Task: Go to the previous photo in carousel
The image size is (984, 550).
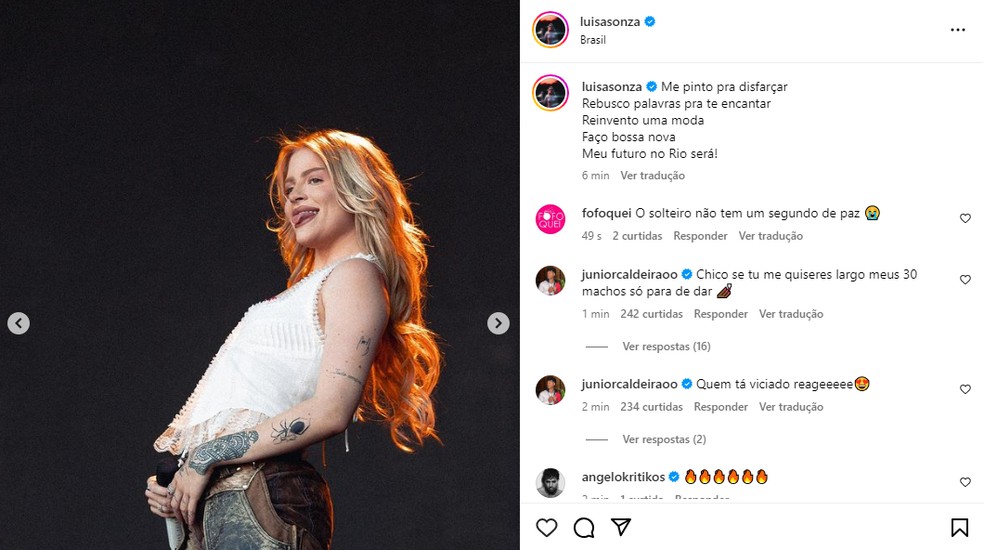Action: point(19,323)
